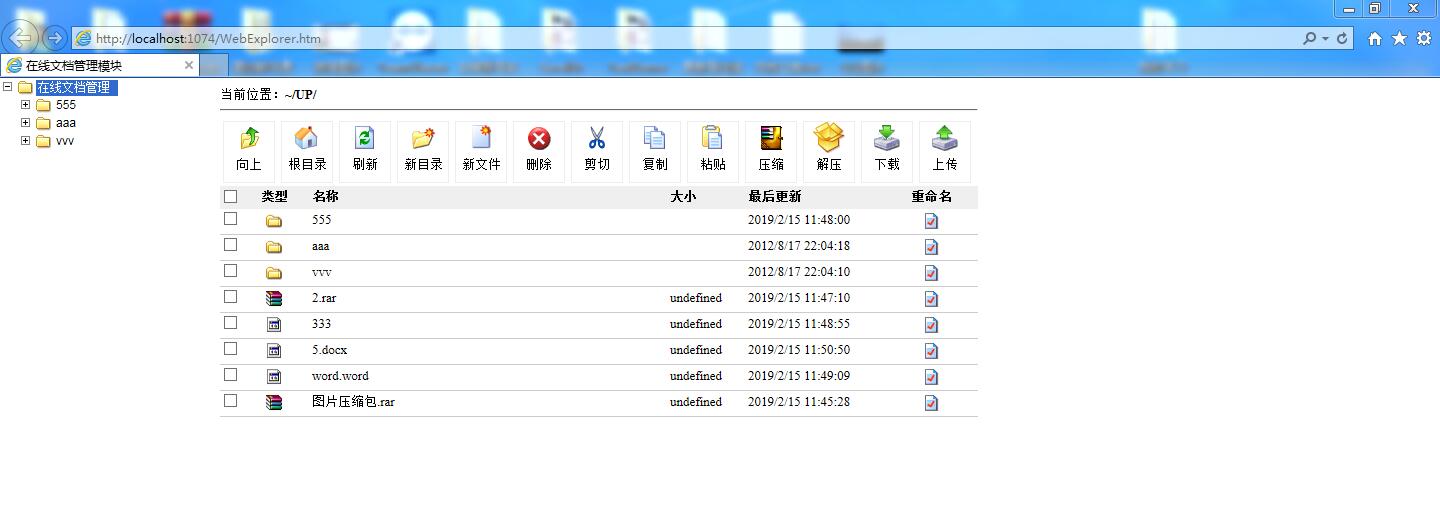Select folder aaa in the left tree

66,123
